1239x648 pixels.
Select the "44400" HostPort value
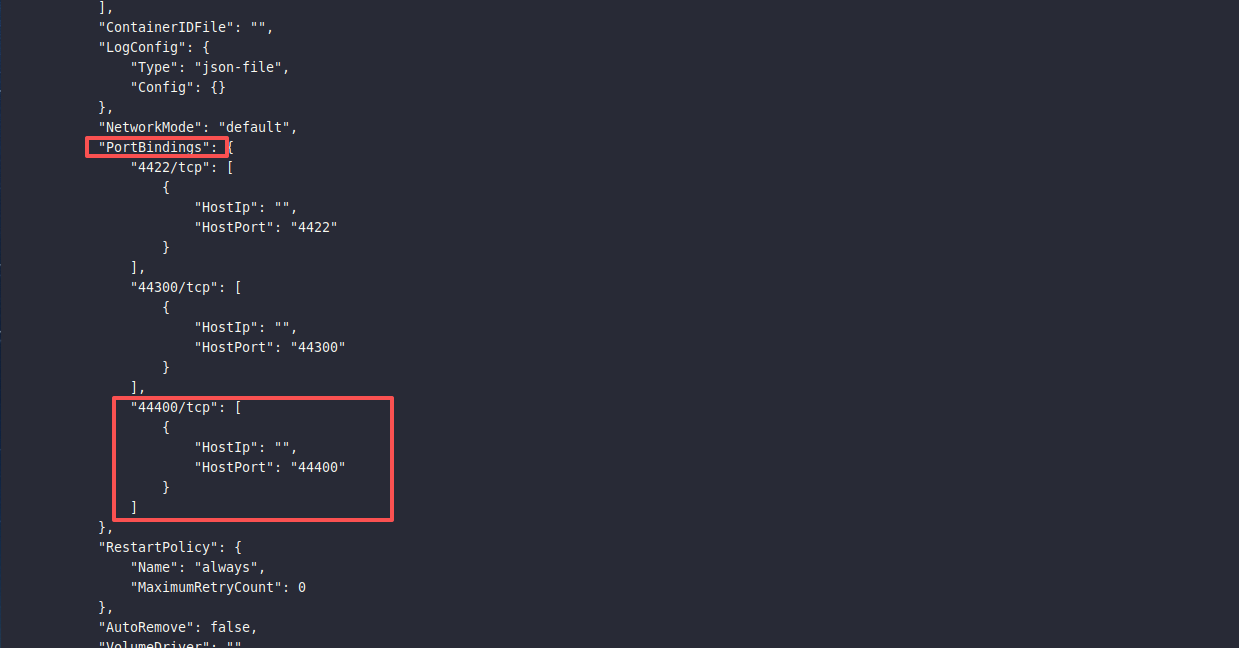click(x=317, y=467)
